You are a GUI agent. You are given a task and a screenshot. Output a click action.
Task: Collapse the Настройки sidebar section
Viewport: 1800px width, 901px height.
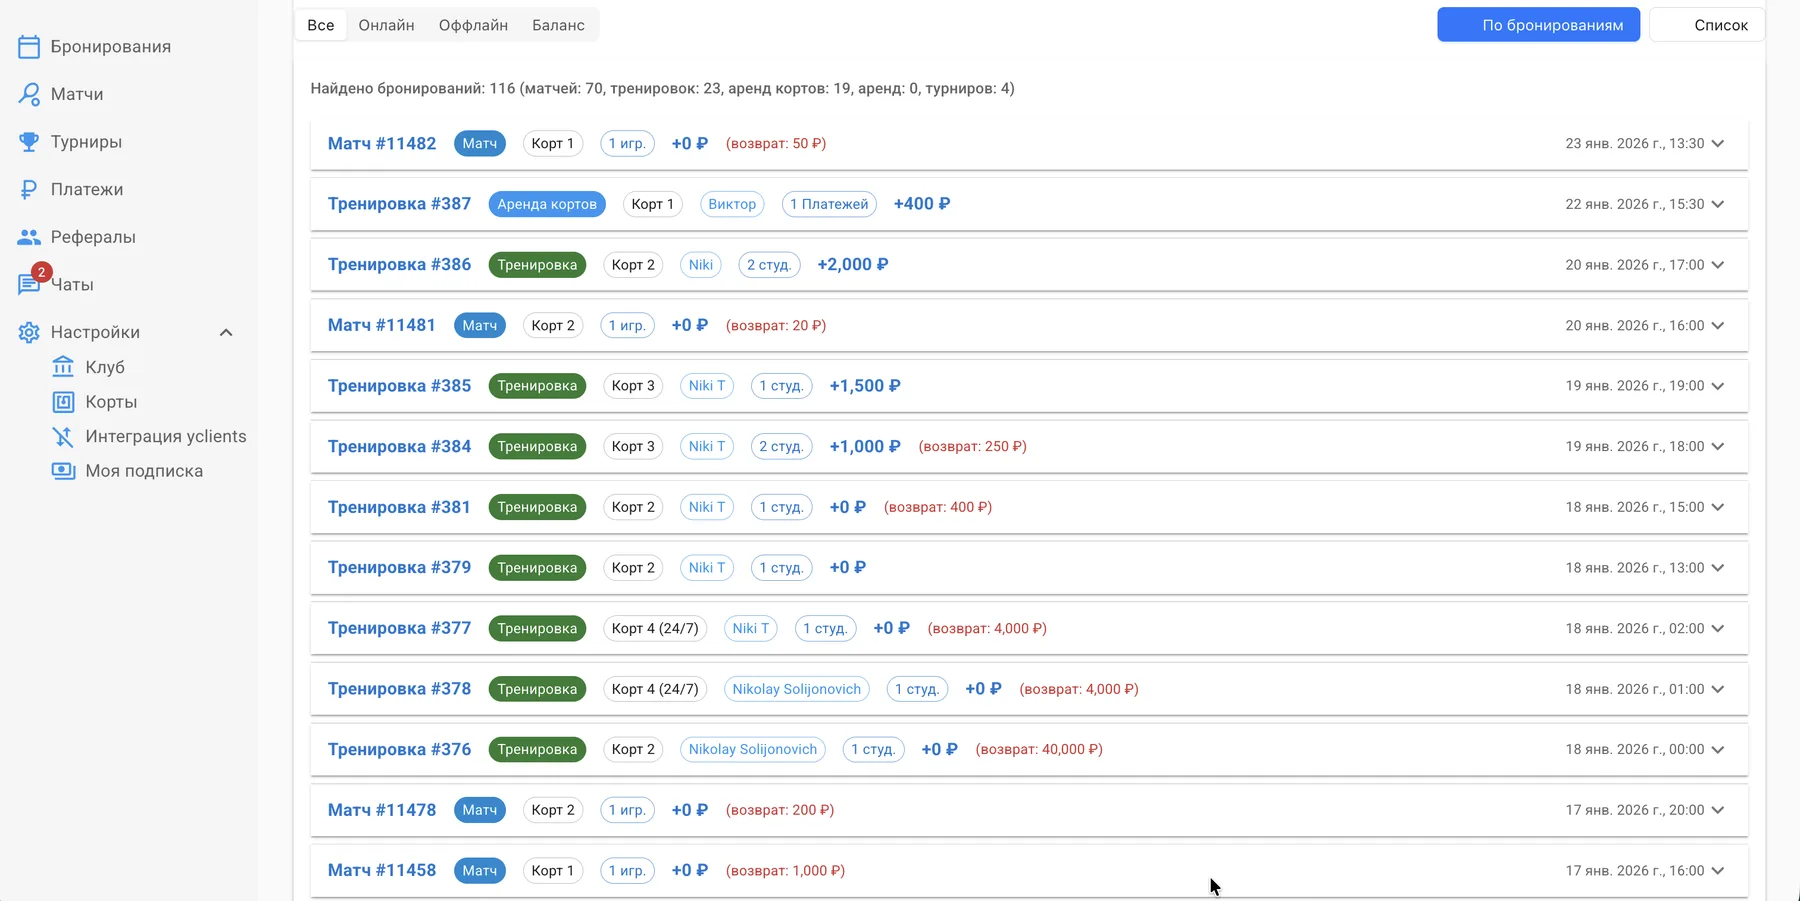click(x=226, y=333)
